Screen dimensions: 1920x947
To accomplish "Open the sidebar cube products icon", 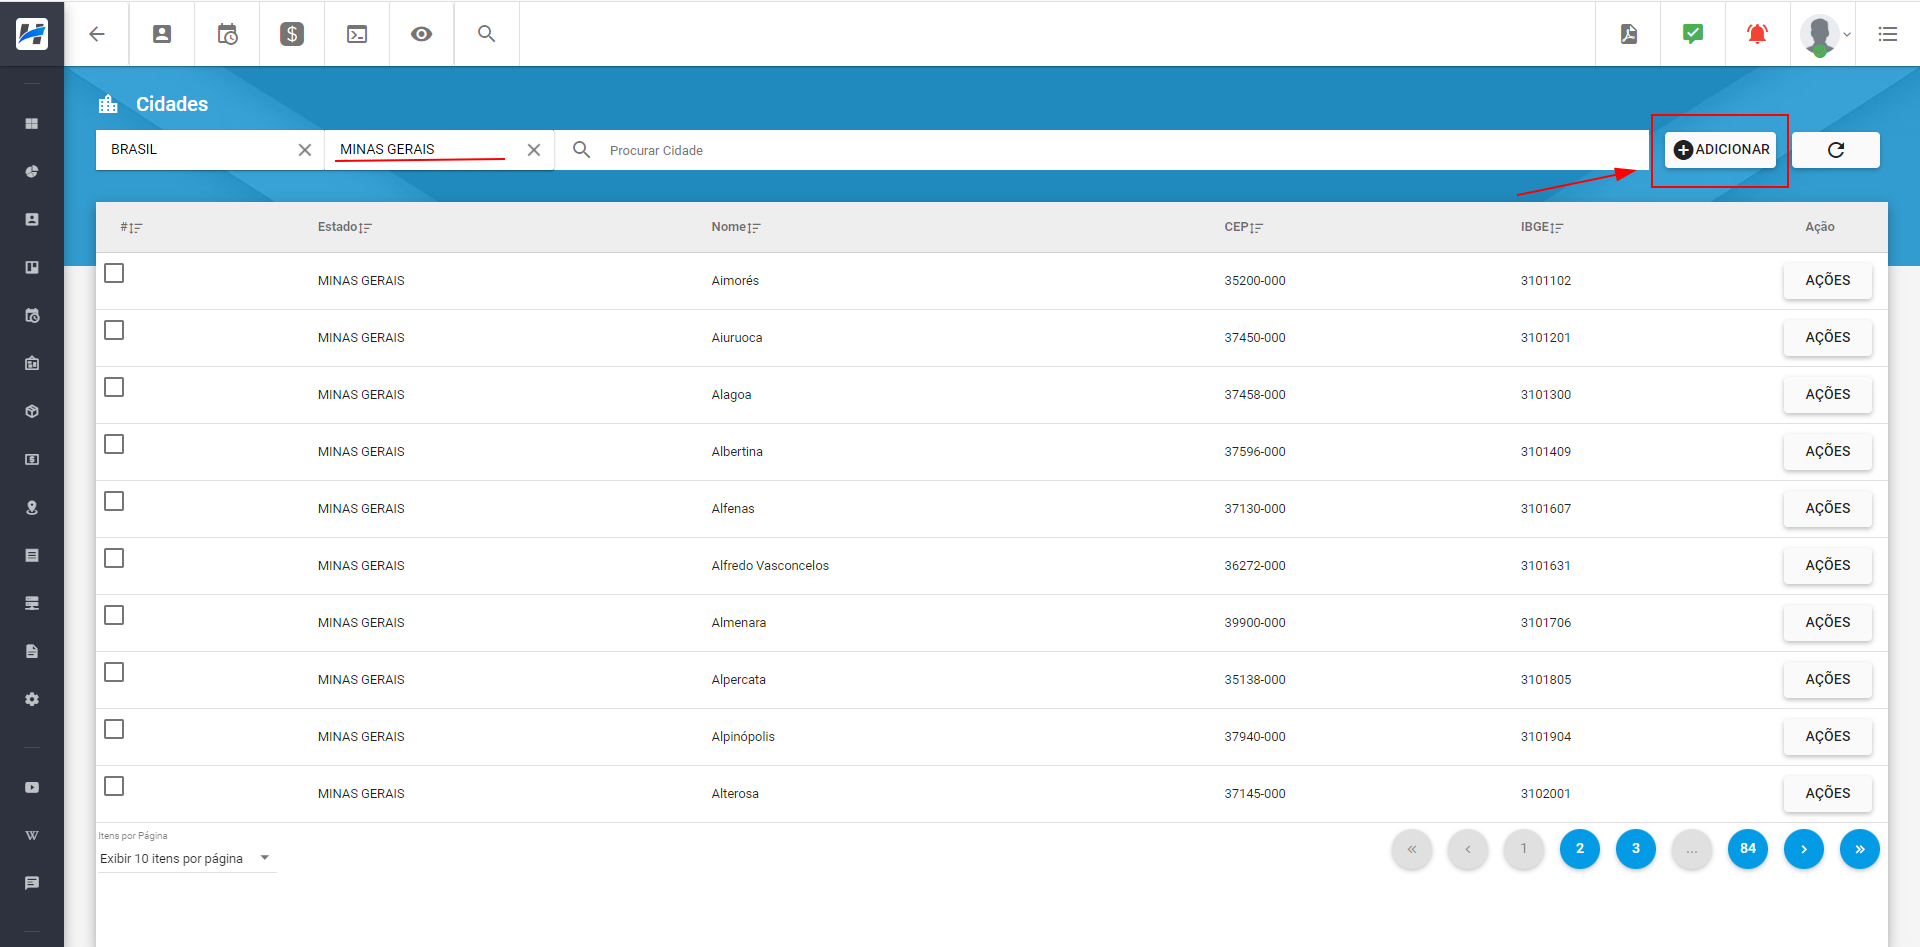I will pos(32,411).
